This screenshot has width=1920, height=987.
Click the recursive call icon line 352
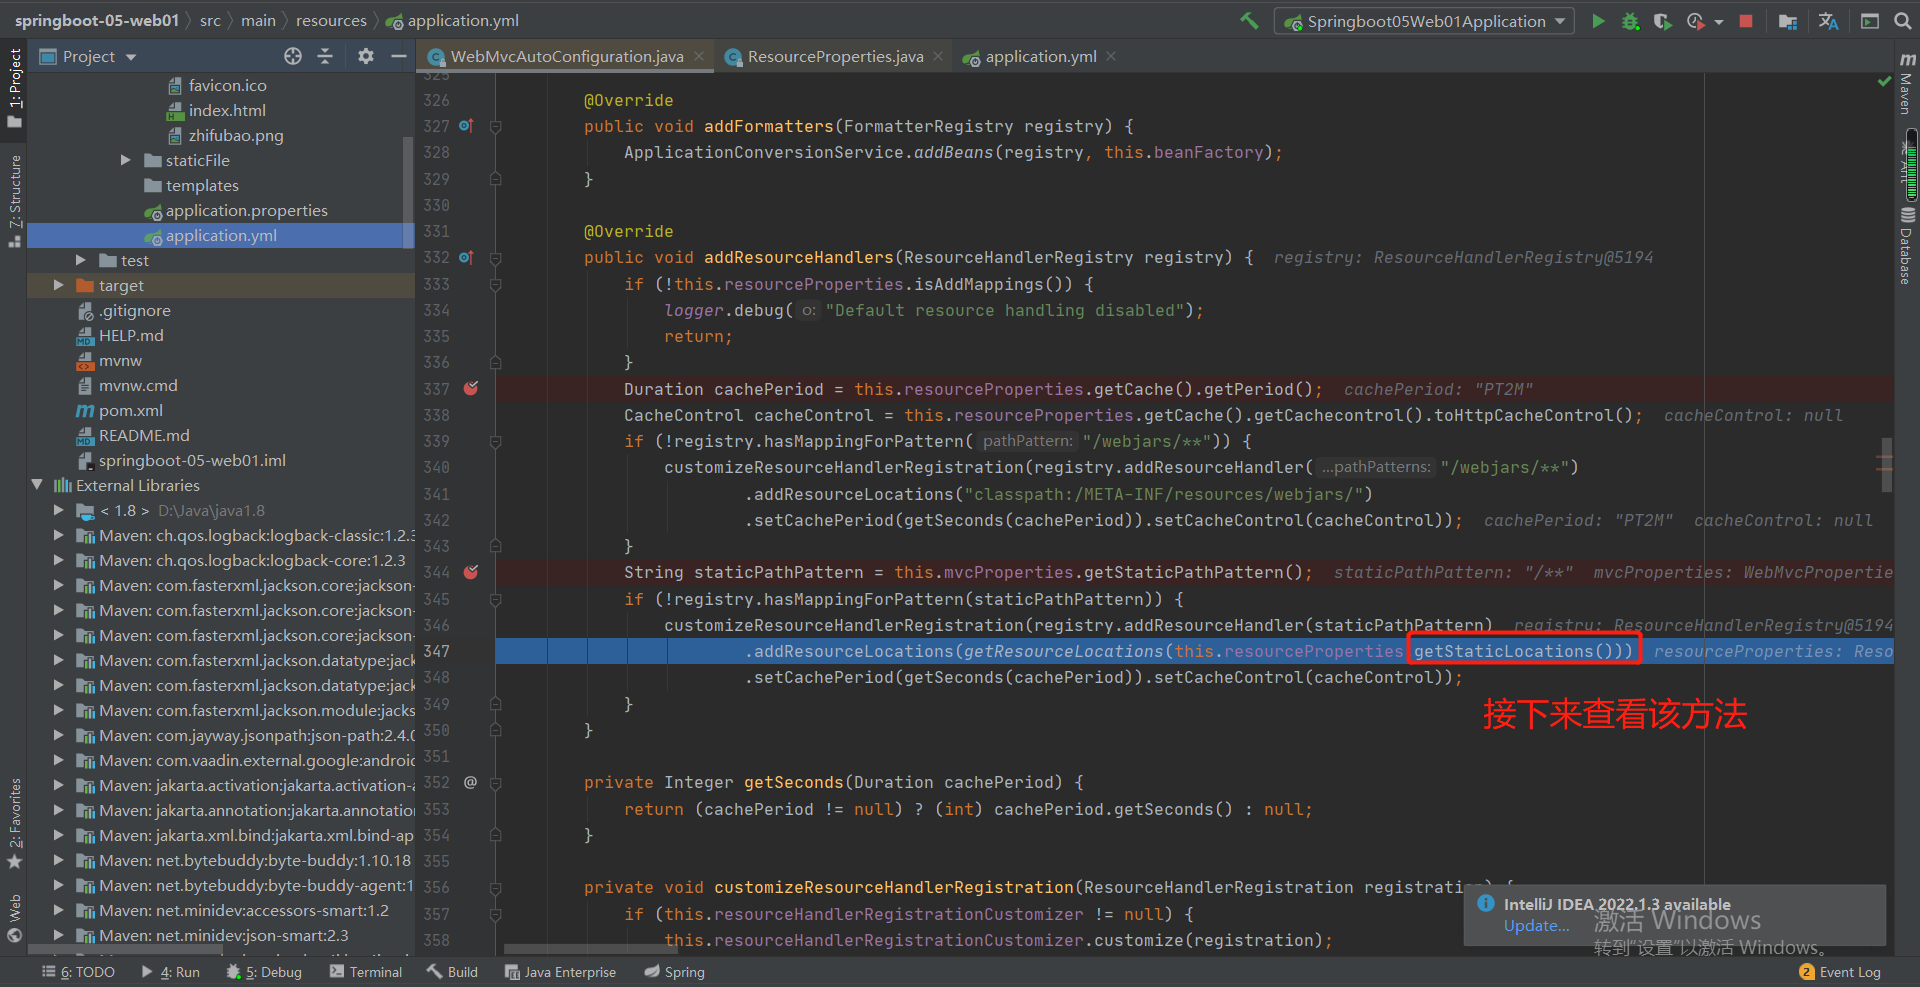point(470,782)
